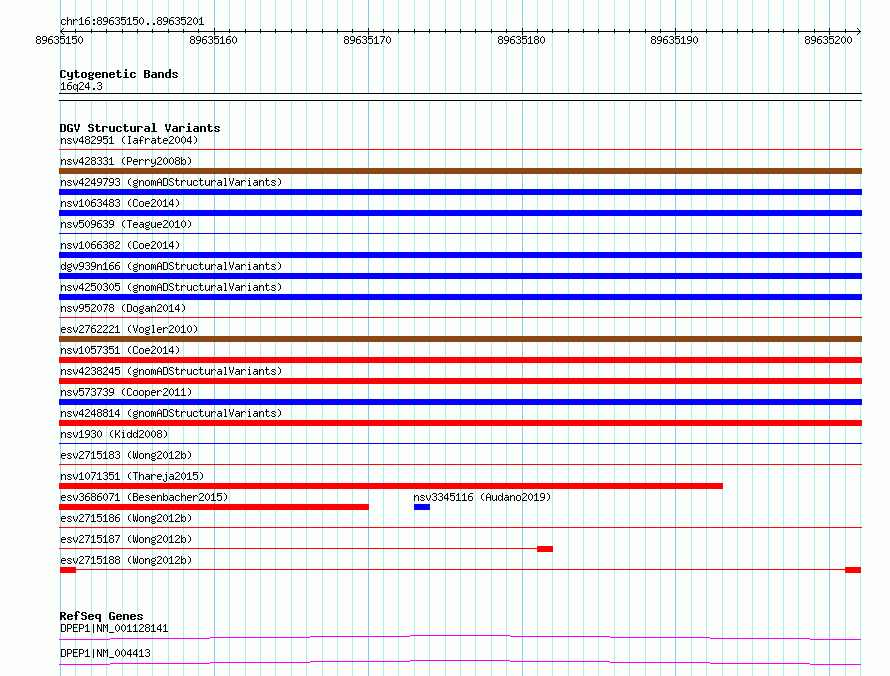Select the nsv1066382 (Coe2014) label
This screenshot has height=676, width=890.
point(120,245)
